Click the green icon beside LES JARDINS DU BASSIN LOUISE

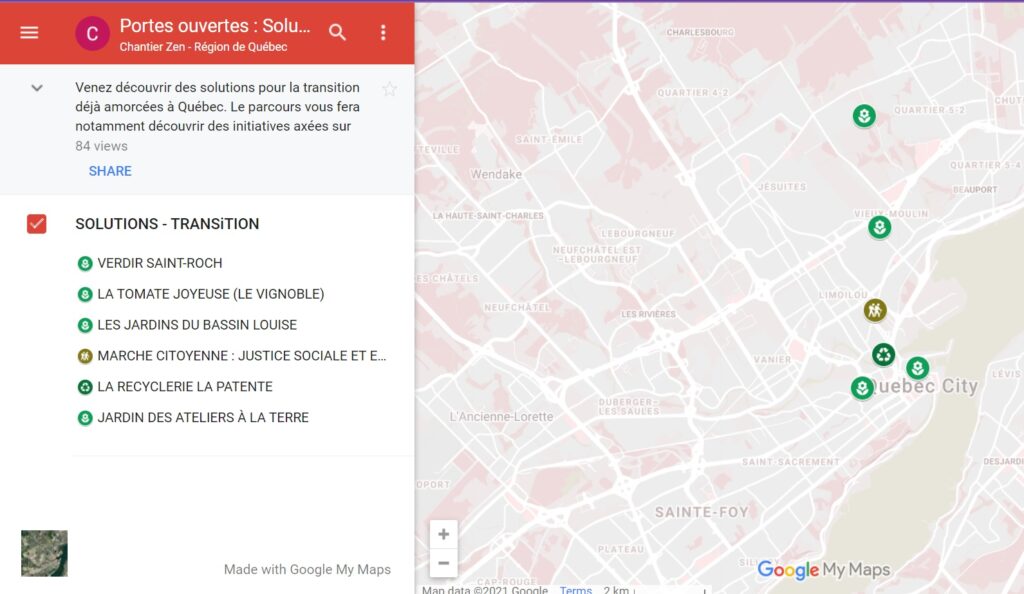tap(85, 325)
